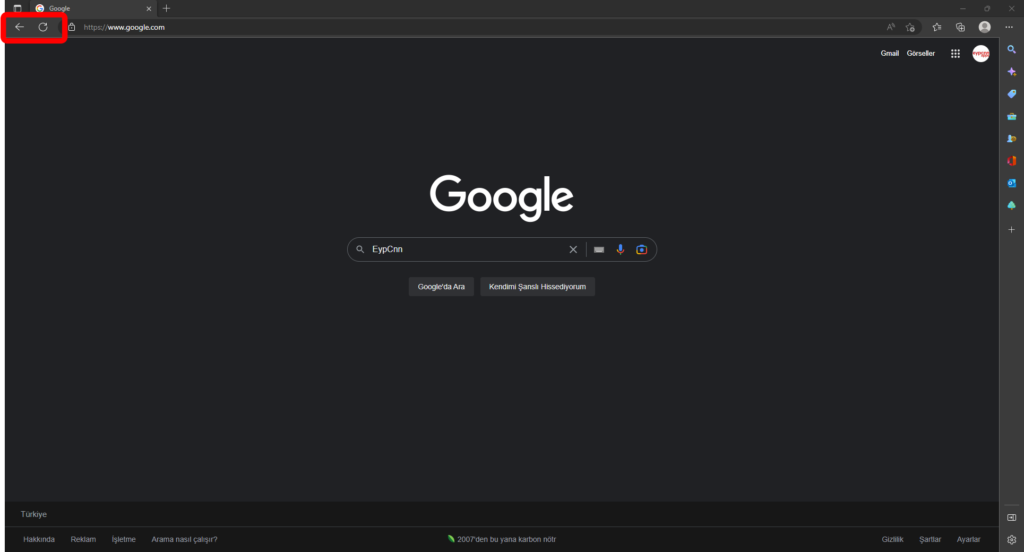1024x552 pixels.
Task: Open the sidebar Discover sparkle icon
Action: pyautogui.click(x=1012, y=72)
